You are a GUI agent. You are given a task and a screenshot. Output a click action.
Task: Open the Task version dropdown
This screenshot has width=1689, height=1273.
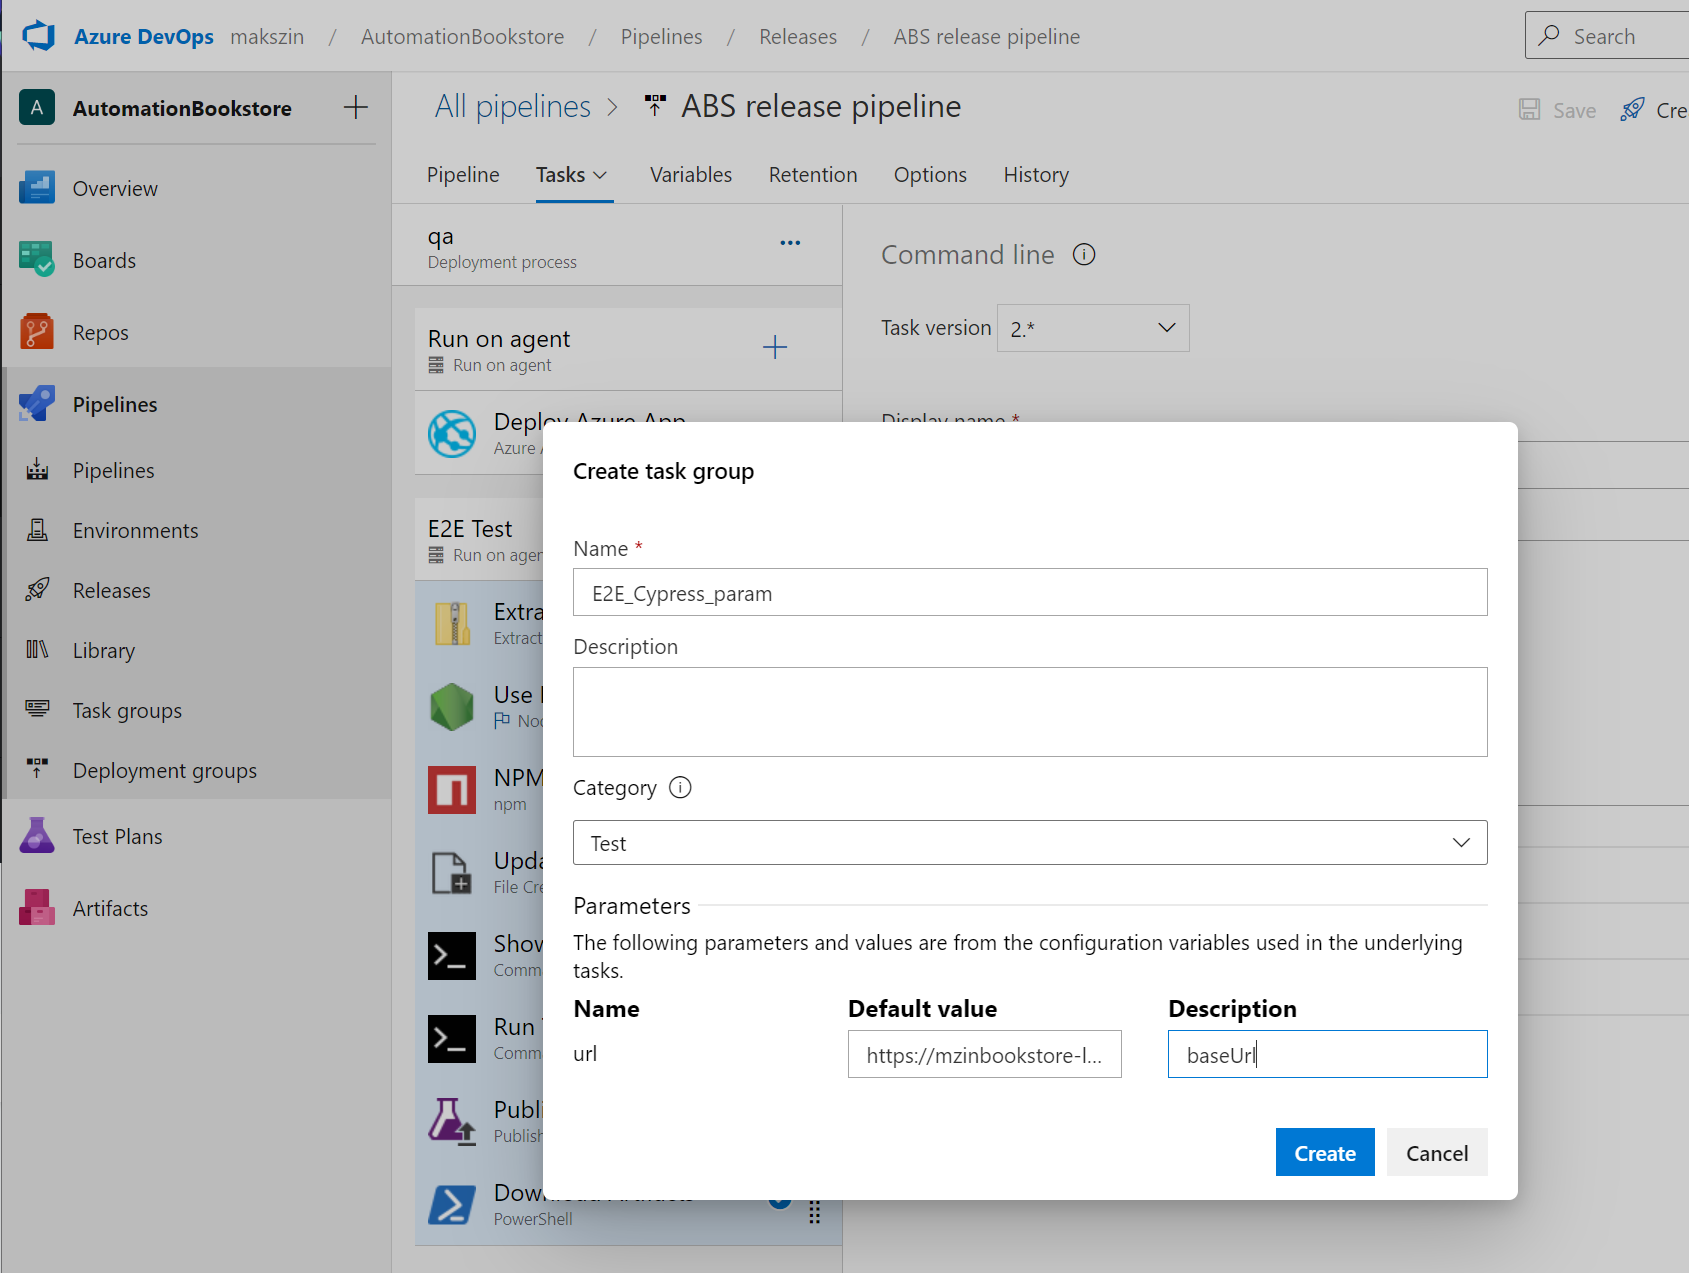(1093, 328)
